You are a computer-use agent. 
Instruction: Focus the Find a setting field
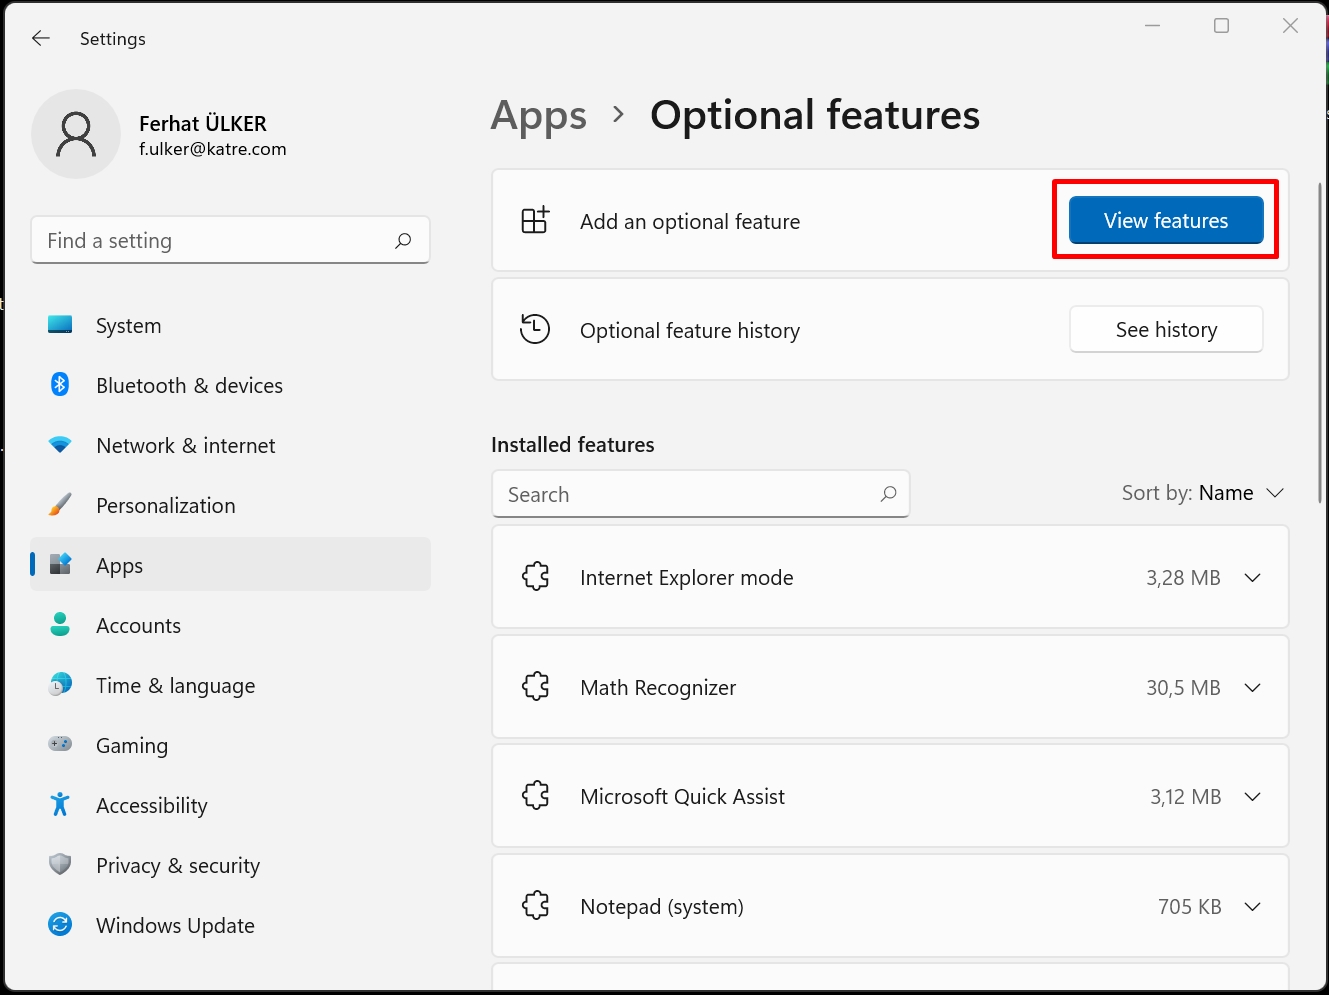pos(231,240)
